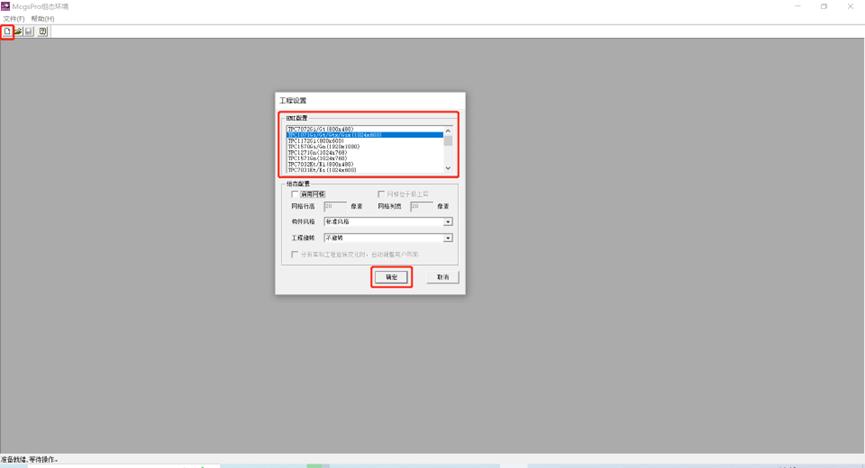Toggle the disabled checkbox above the 确定 button
Image resolution: width=865 pixels, height=468 pixels.
[295, 254]
